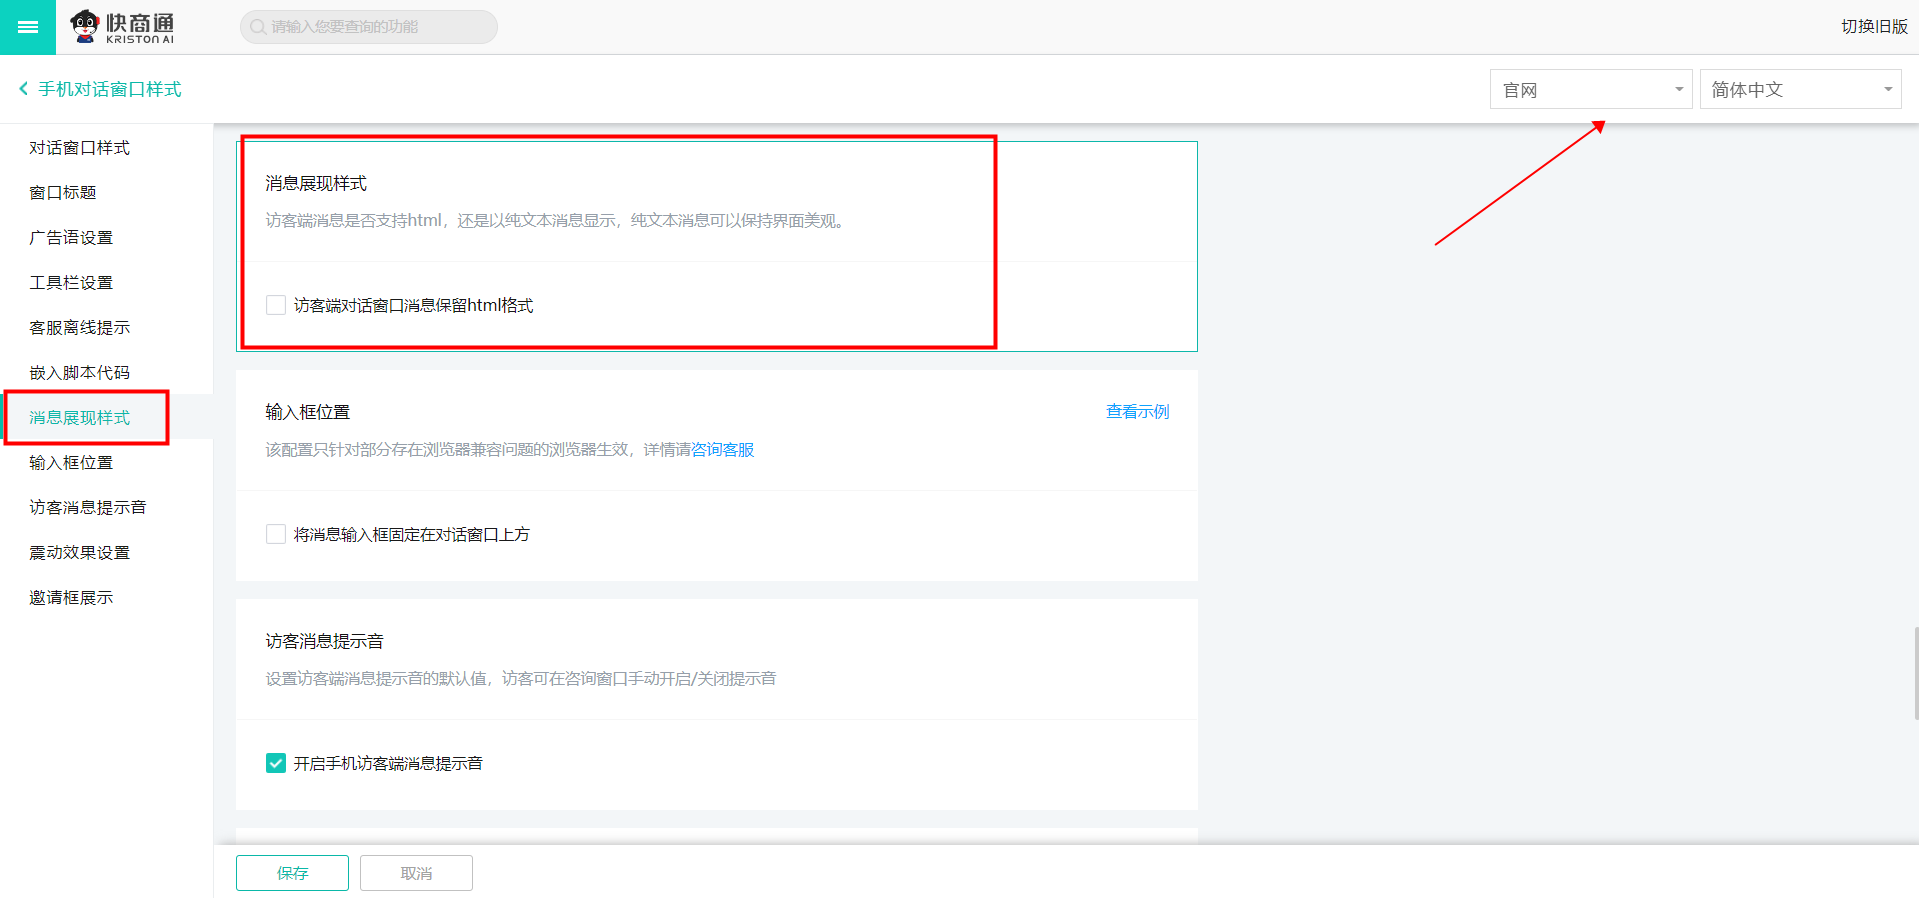Uncheck 开启手机访客端消息提示音 checkbox
Screen dimensions: 1919x898
click(276, 763)
